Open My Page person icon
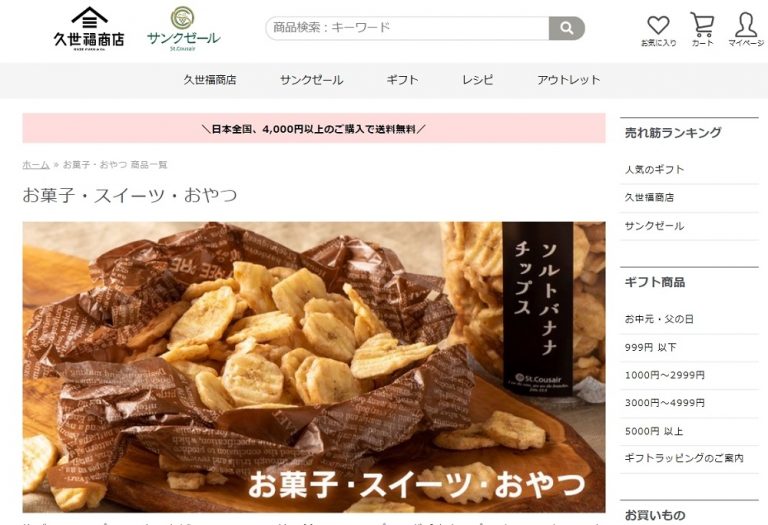Viewport: 768px width, 525px height. (x=745, y=29)
